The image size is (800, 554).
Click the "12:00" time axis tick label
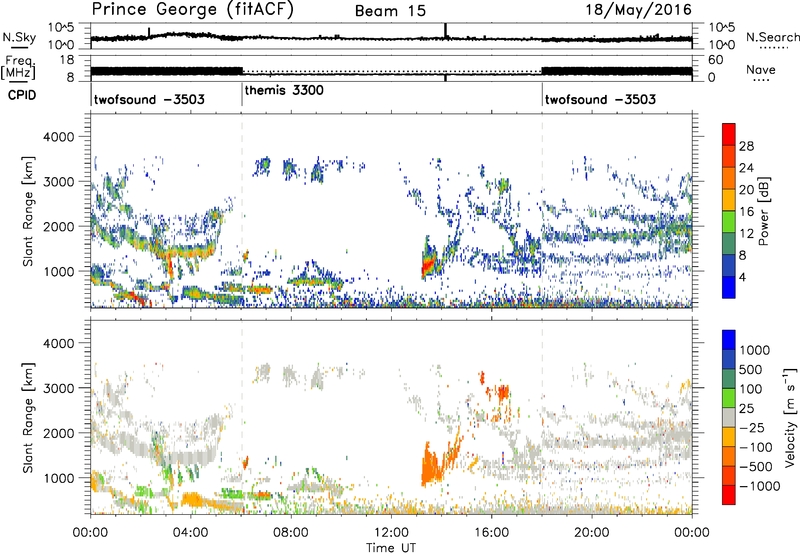[x=391, y=533]
